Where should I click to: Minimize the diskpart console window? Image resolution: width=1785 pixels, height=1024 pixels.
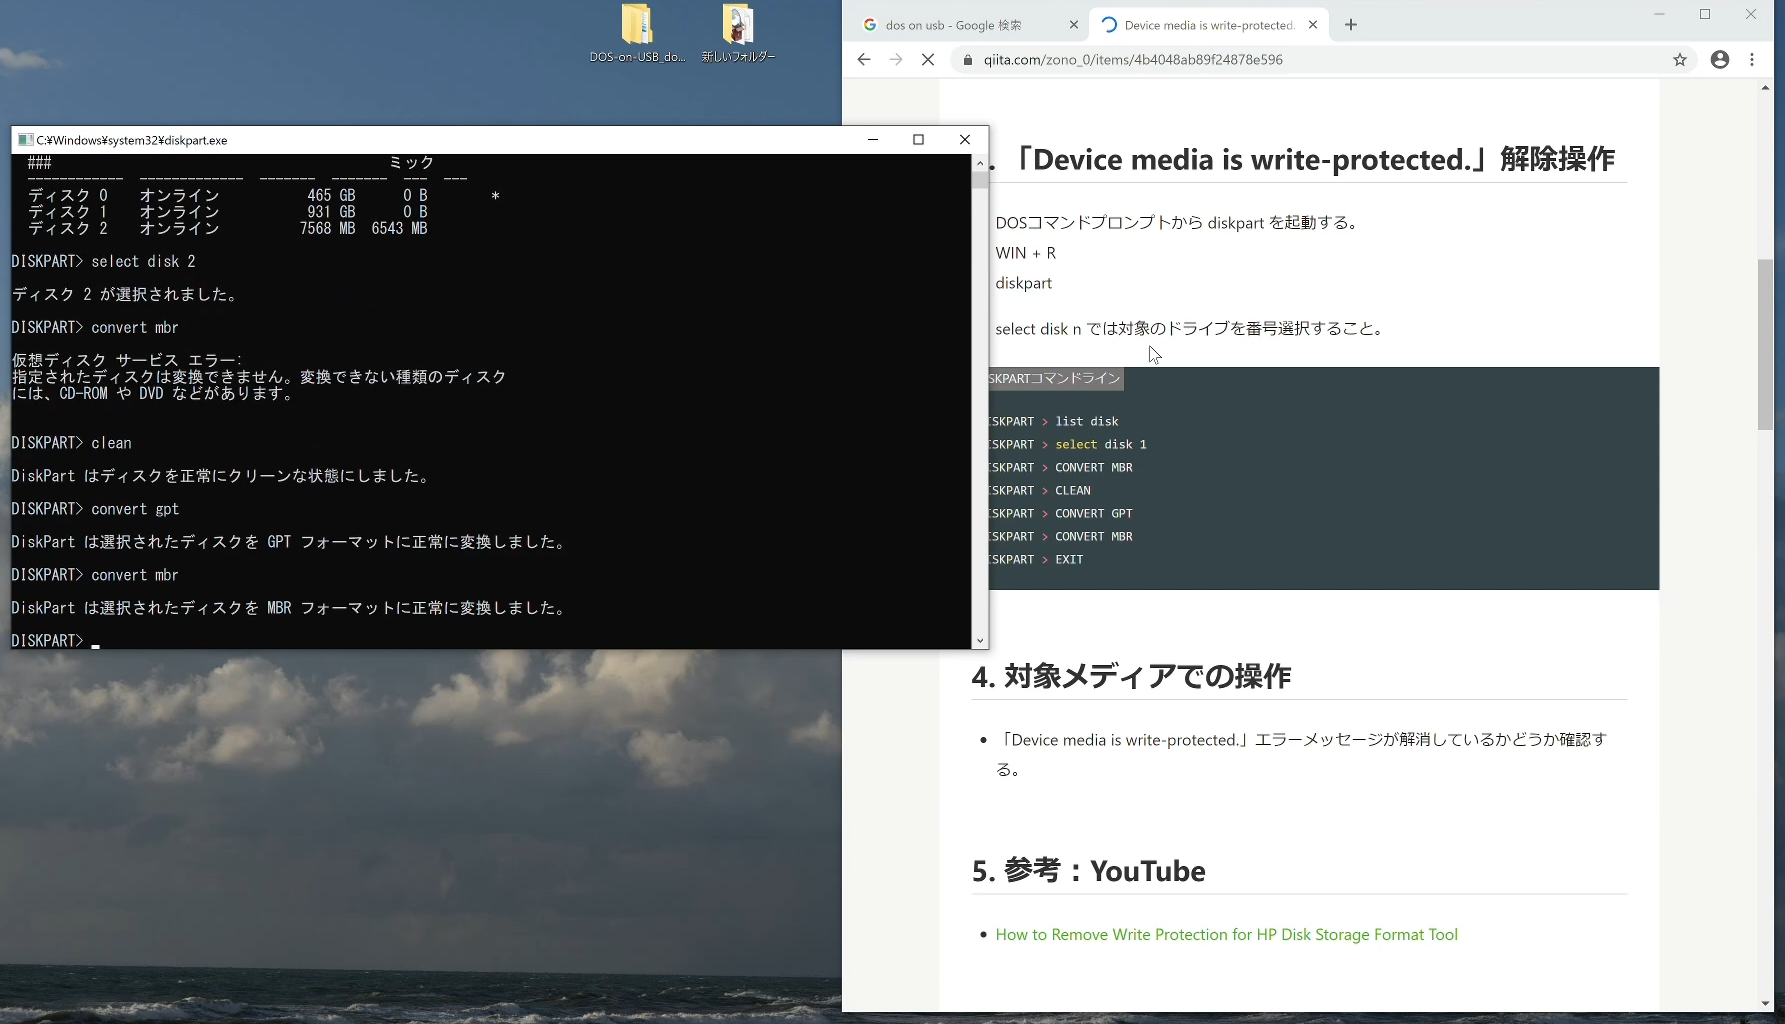[873, 140]
